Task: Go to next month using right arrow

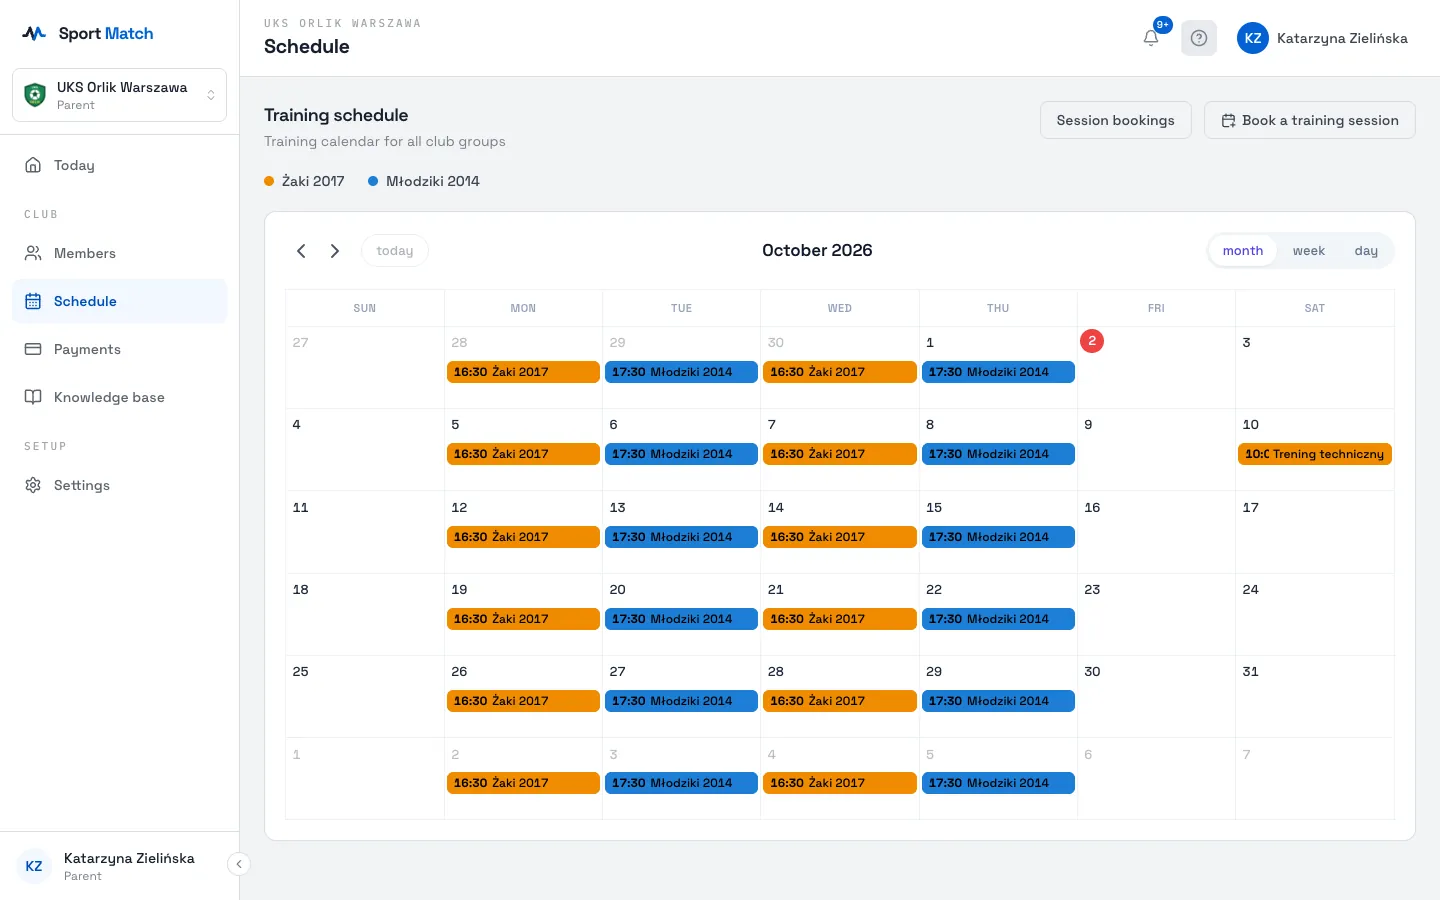Action: pyautogui.click(x=335, y=251)
